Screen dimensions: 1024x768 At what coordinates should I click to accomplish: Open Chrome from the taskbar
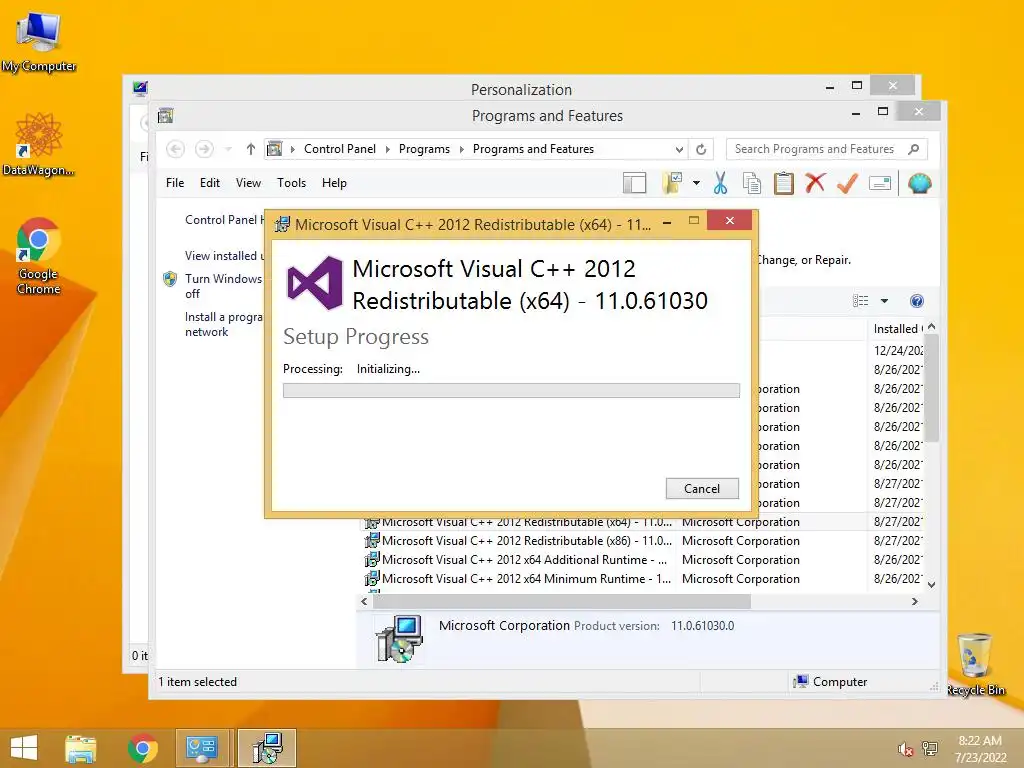tap(142, 748)
